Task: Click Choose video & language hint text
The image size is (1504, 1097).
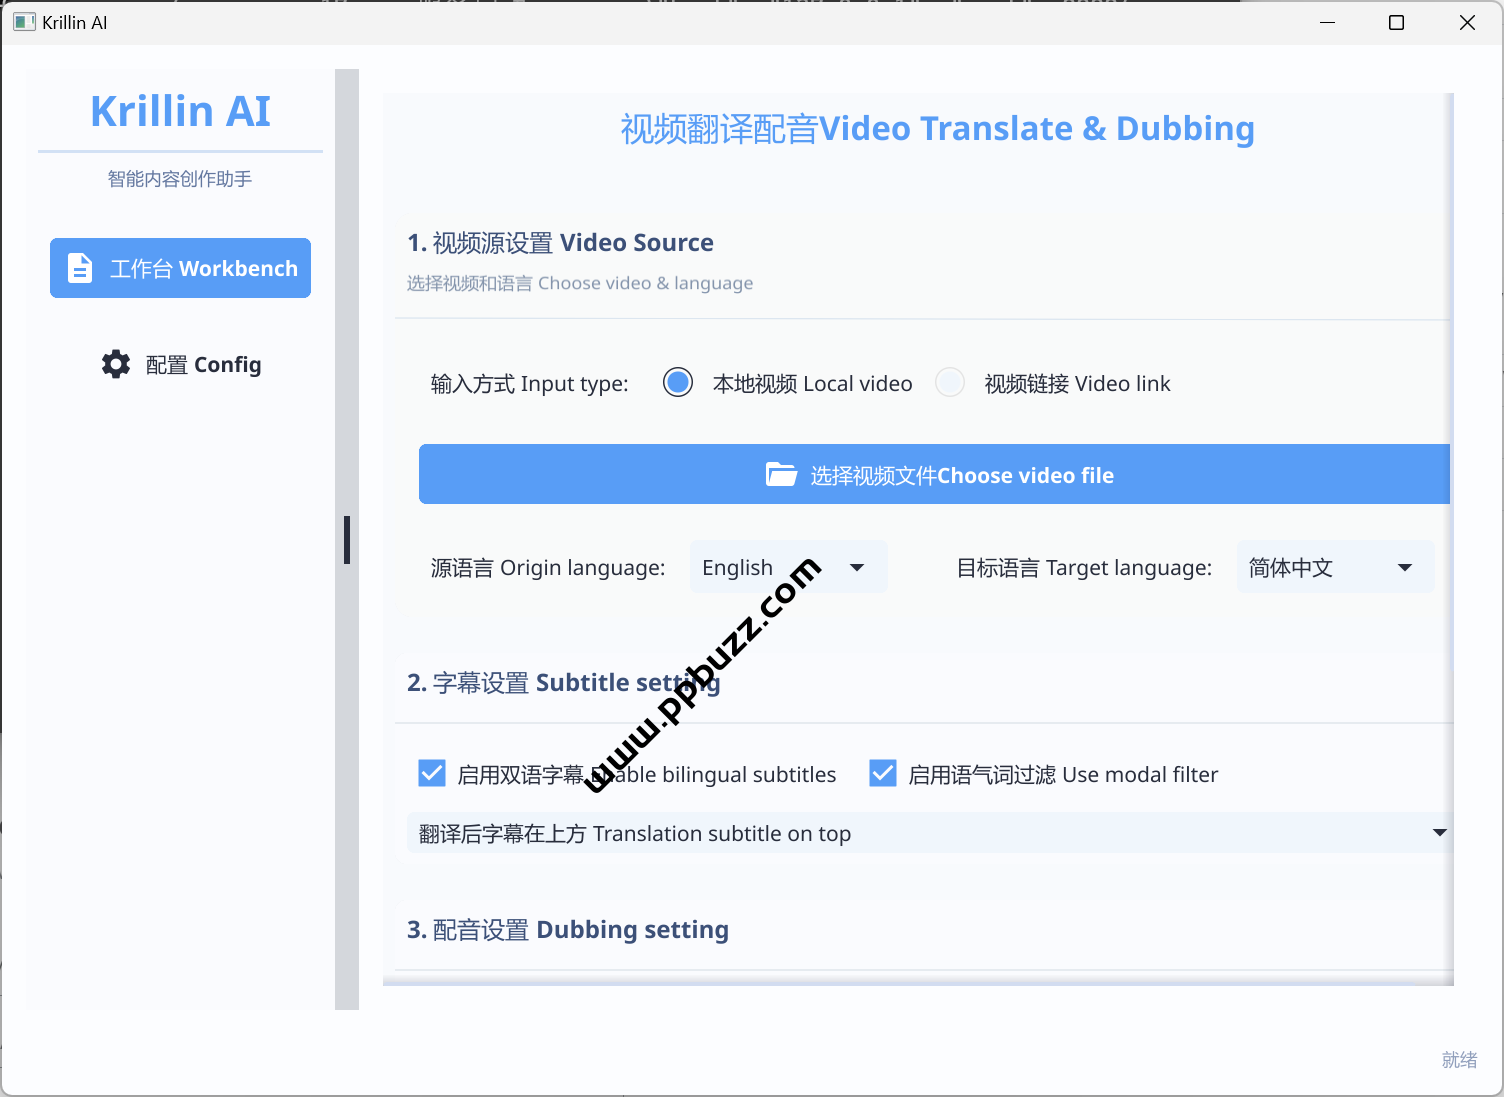Action: coord(580,283)
